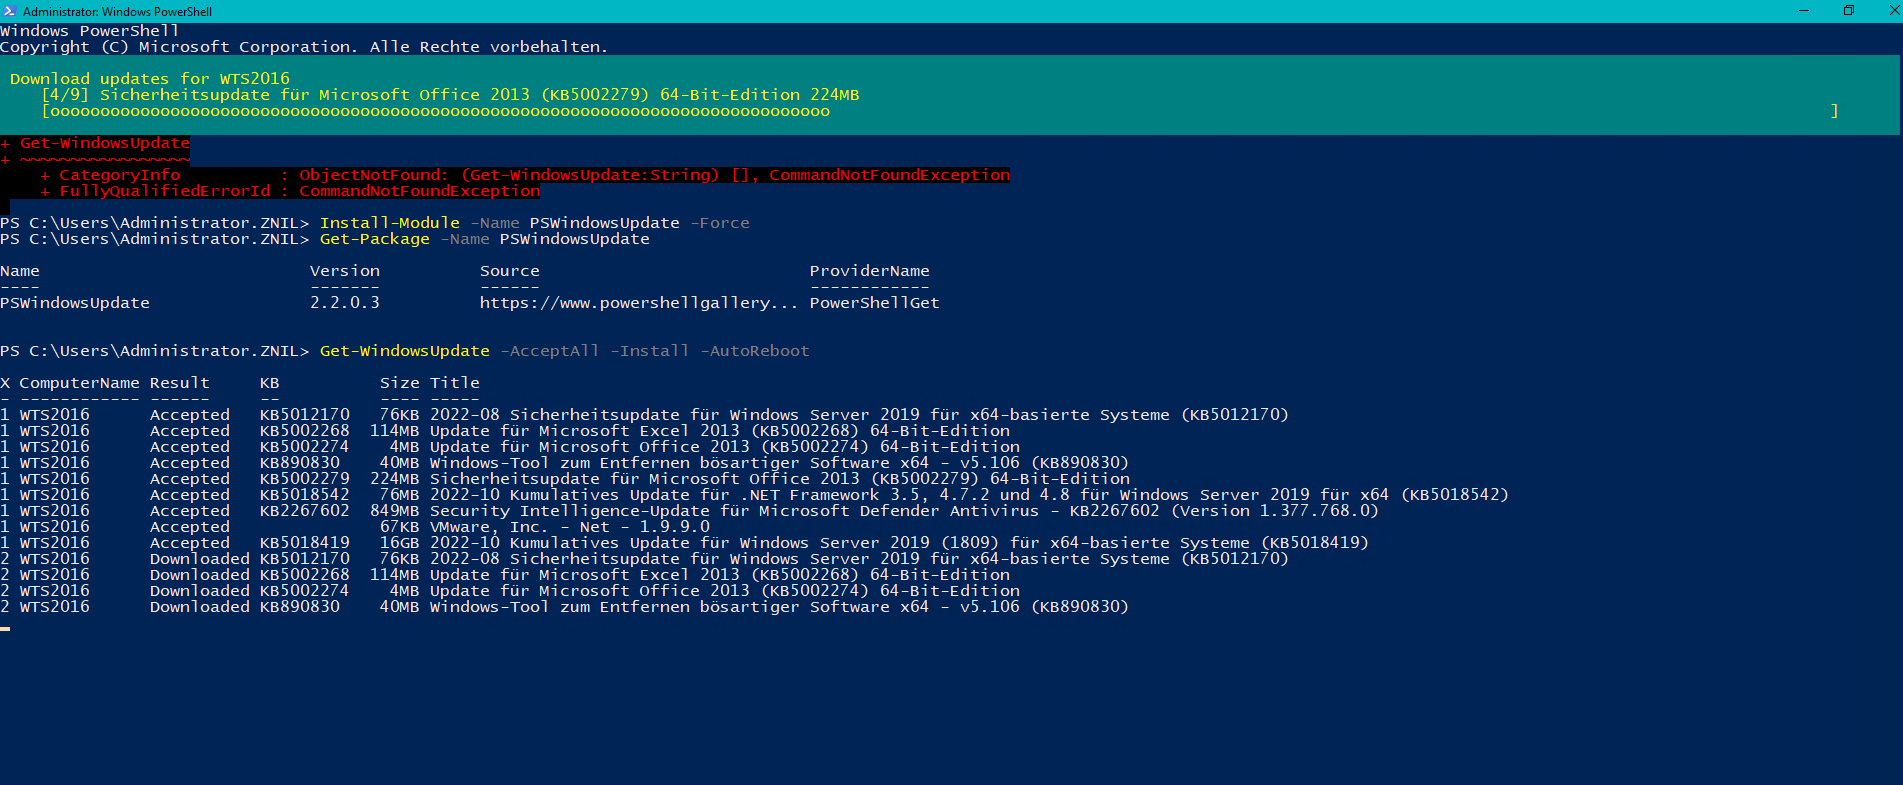Minimize the PowerShell window

pos(1804,11)
